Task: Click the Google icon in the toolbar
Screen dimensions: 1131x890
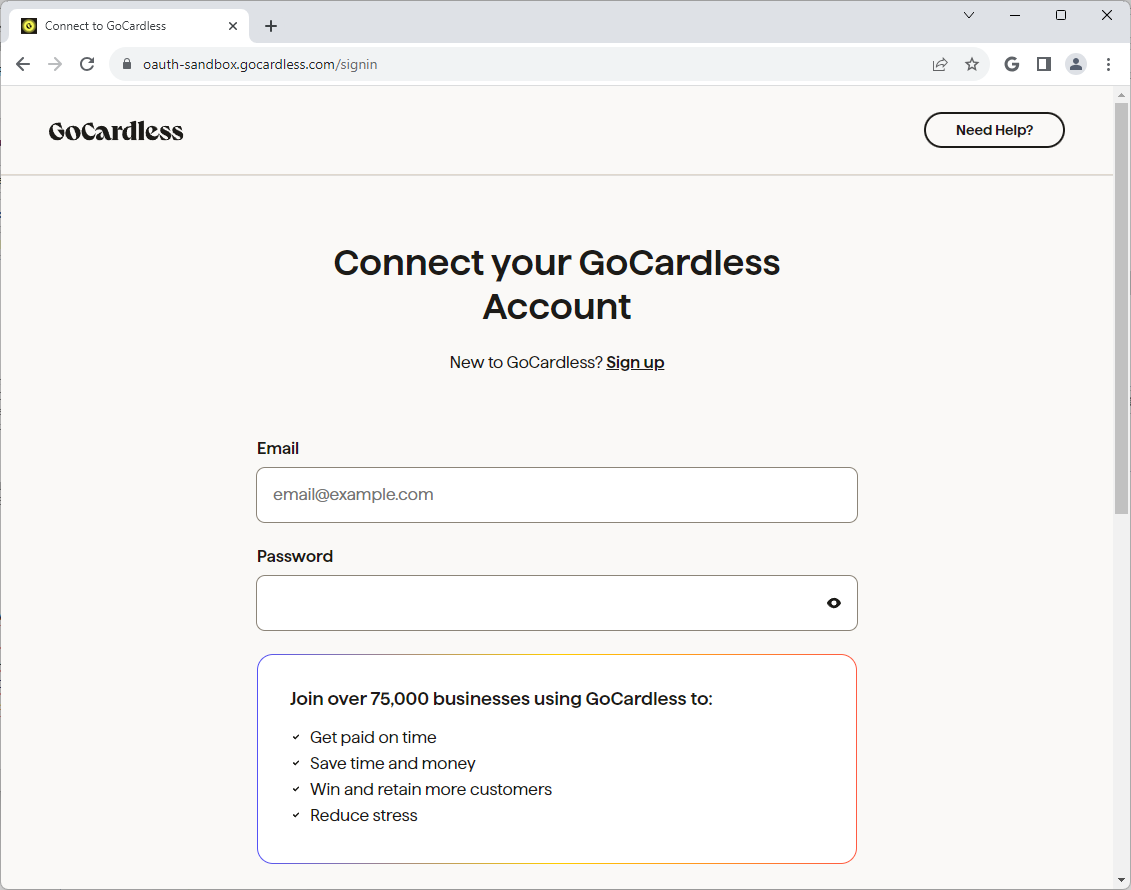Action: click(1011, 63)
